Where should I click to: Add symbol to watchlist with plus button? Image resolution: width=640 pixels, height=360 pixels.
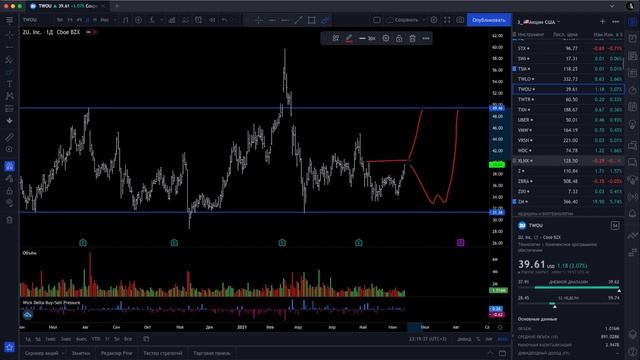pyautogui.click(x=602, y=22)
